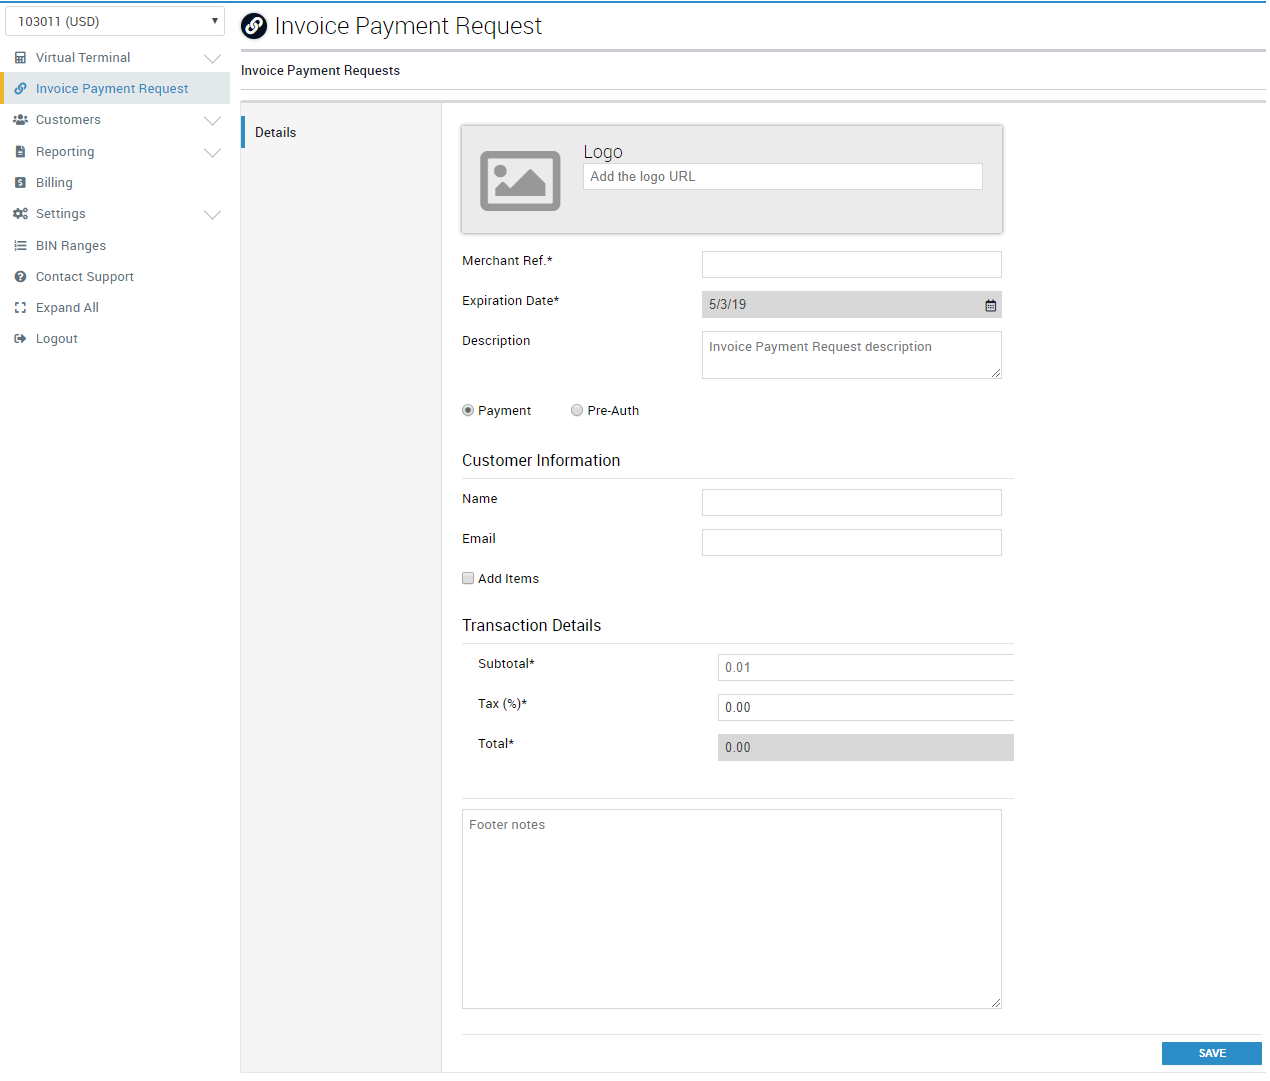Click the BIN Ranges list icon
Image resolution: width=1270 pixels, height=1081 pixels.
pyautogui.click(x=20, y=246)
